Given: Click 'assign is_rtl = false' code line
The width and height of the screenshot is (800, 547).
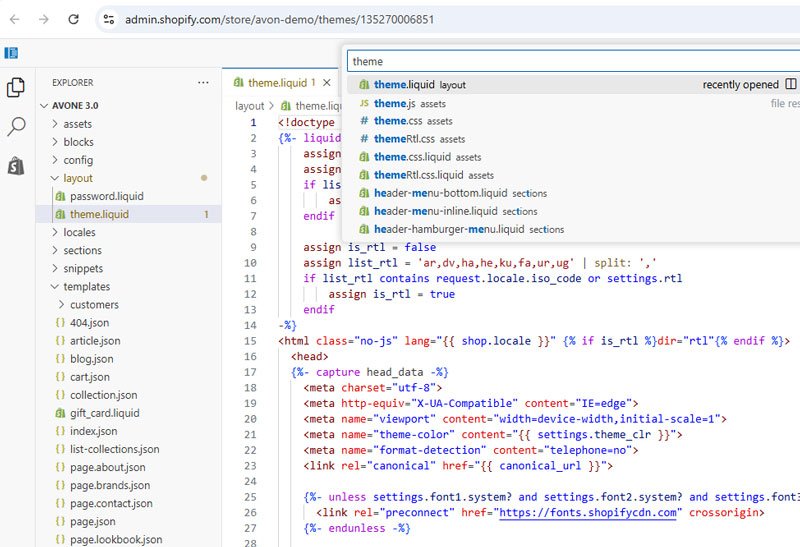Looking at the screenshot, I should coord(369,247).
